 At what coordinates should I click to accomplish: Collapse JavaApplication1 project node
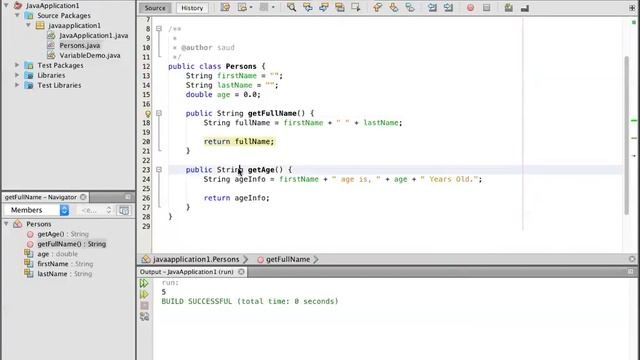6,5
